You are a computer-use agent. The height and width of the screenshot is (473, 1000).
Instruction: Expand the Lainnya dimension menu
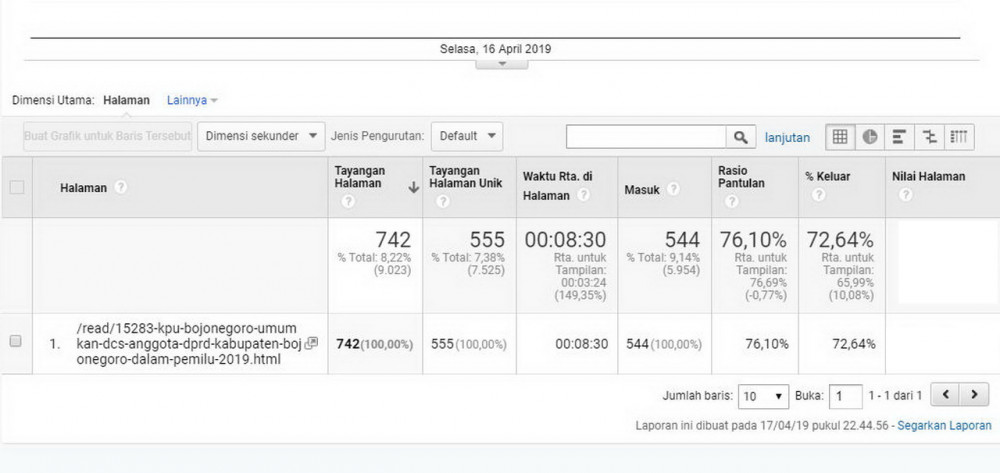click(x=192, y=100)
